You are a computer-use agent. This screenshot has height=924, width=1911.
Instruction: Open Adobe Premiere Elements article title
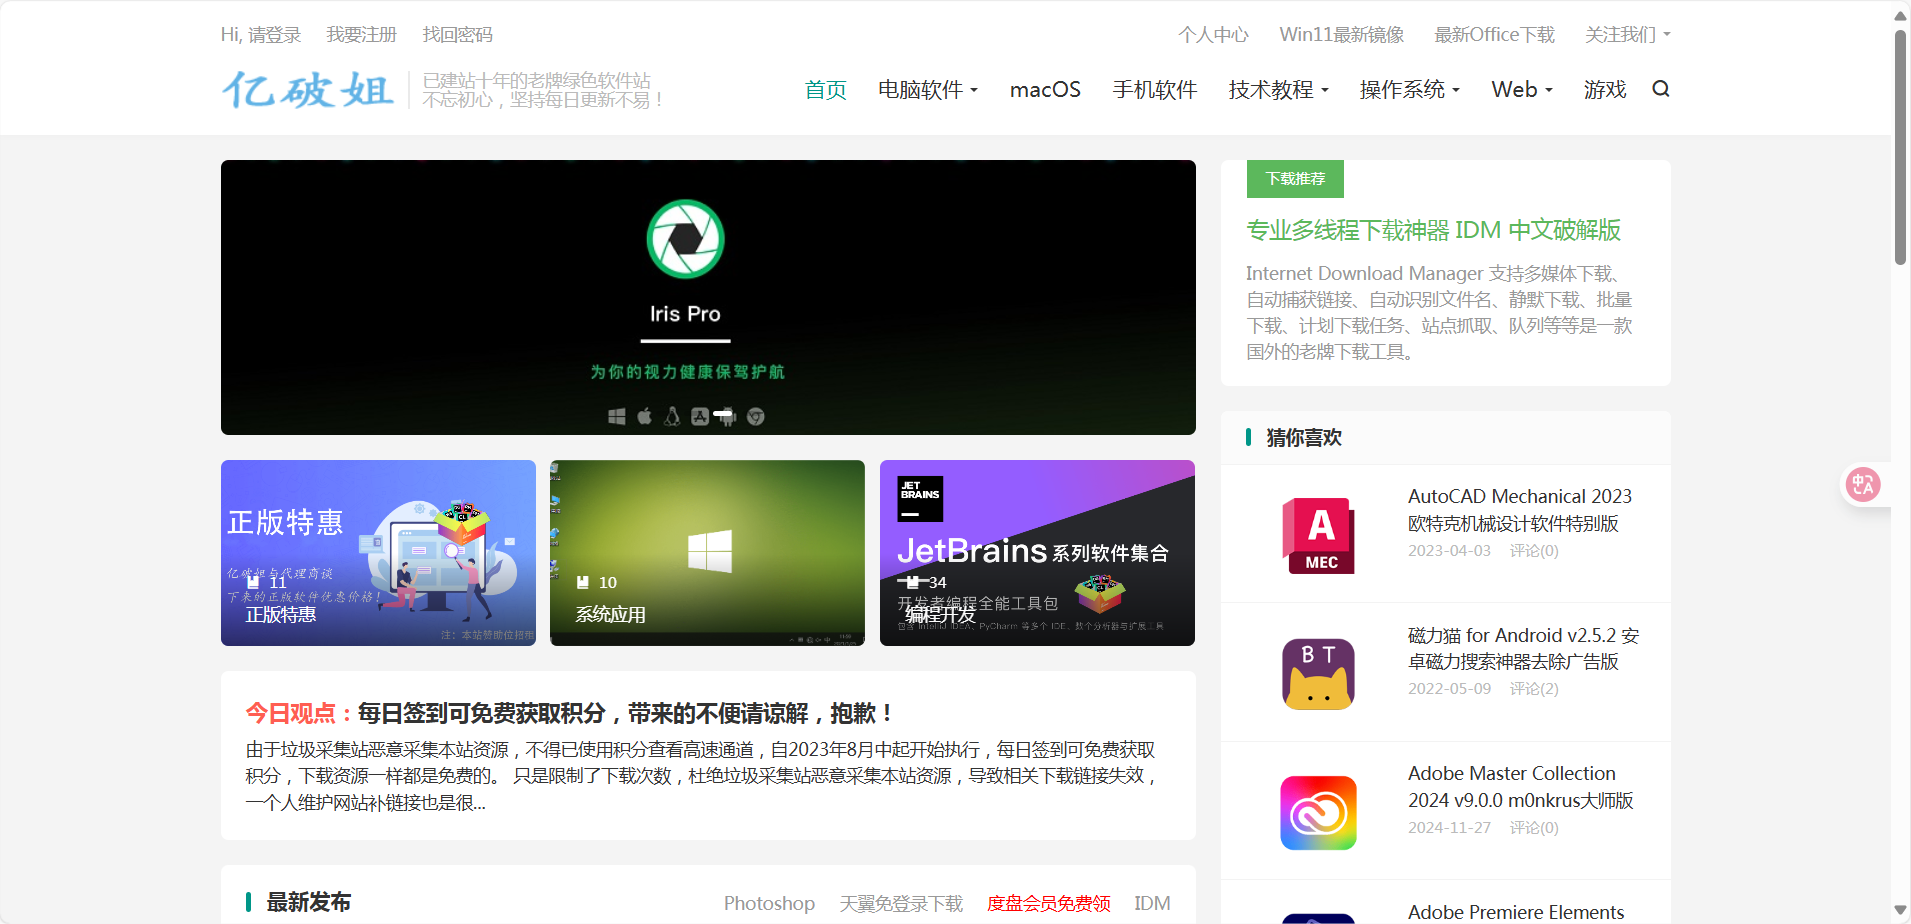click(1516, 912)
